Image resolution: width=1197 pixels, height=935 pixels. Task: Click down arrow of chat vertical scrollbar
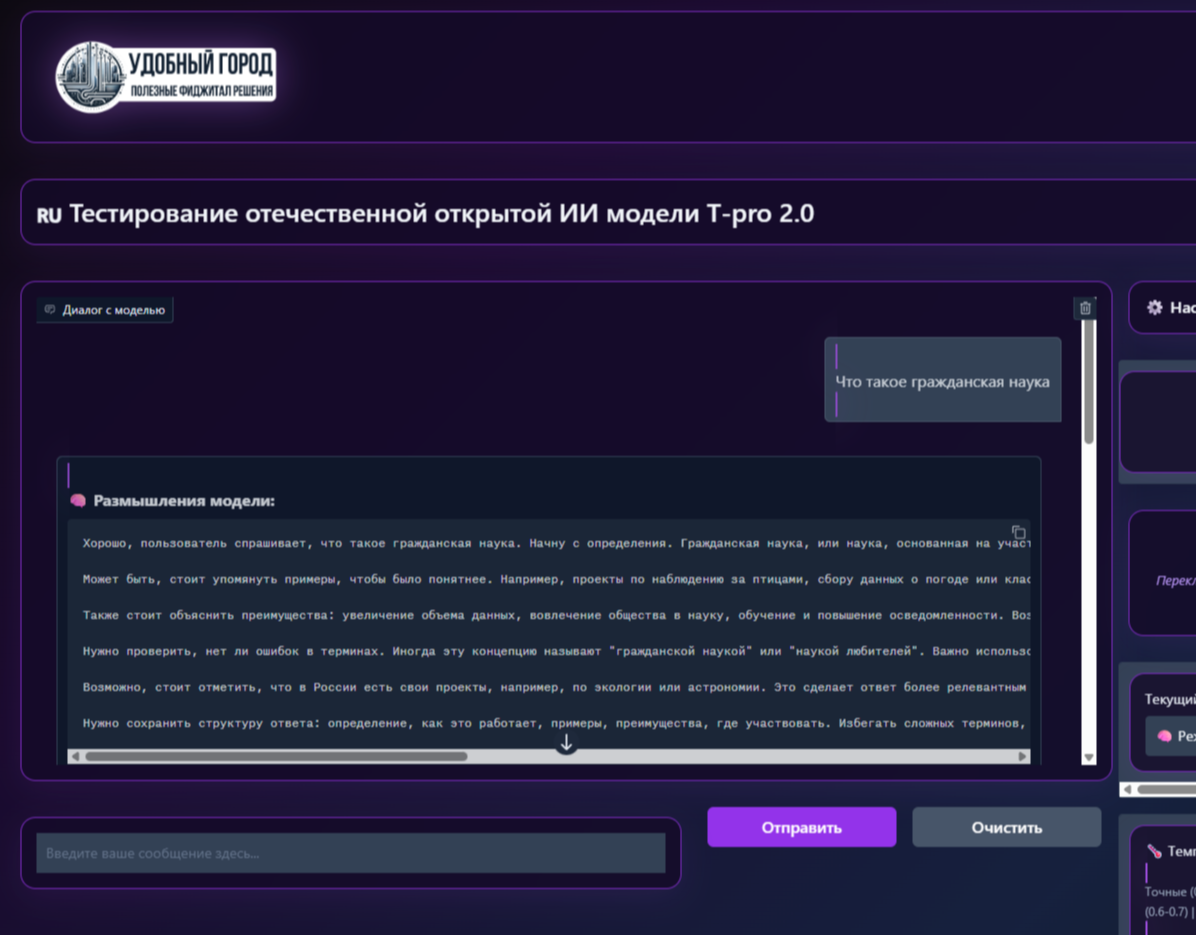point(1089,758)
